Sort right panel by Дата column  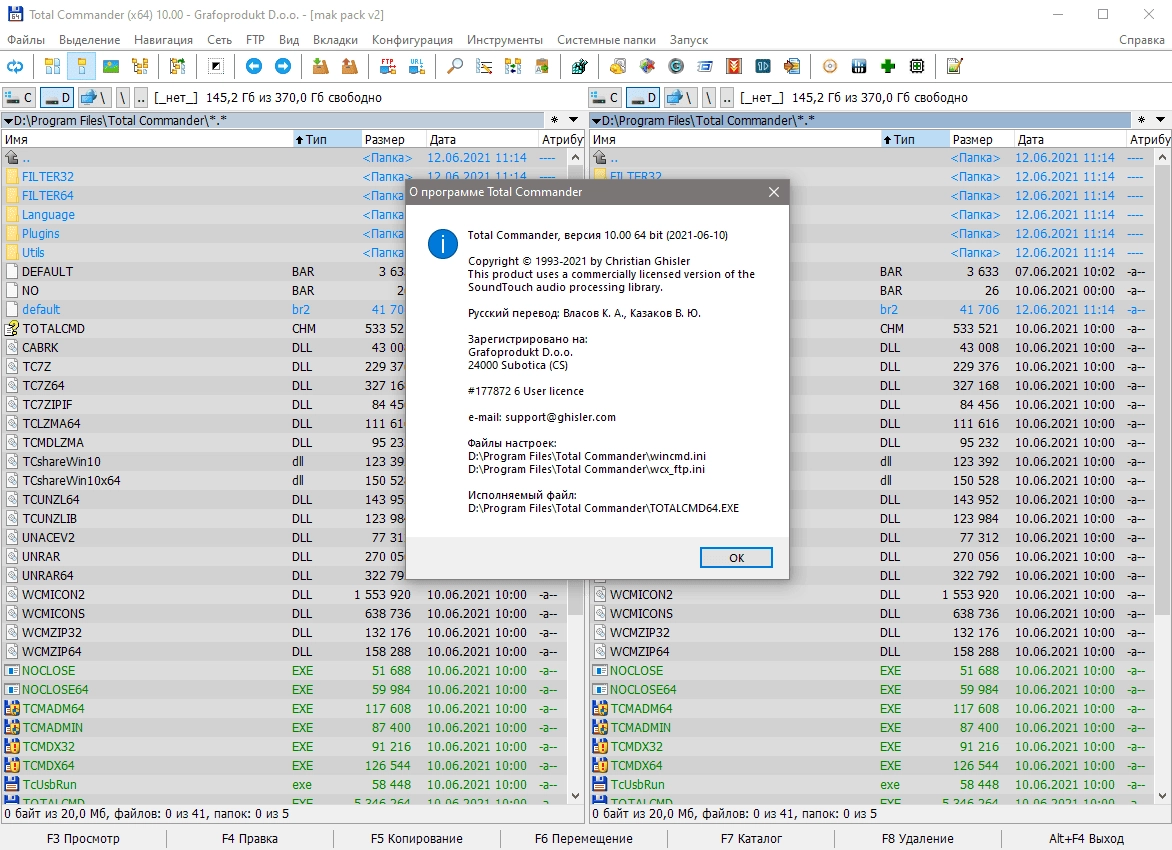(1069, 139)
